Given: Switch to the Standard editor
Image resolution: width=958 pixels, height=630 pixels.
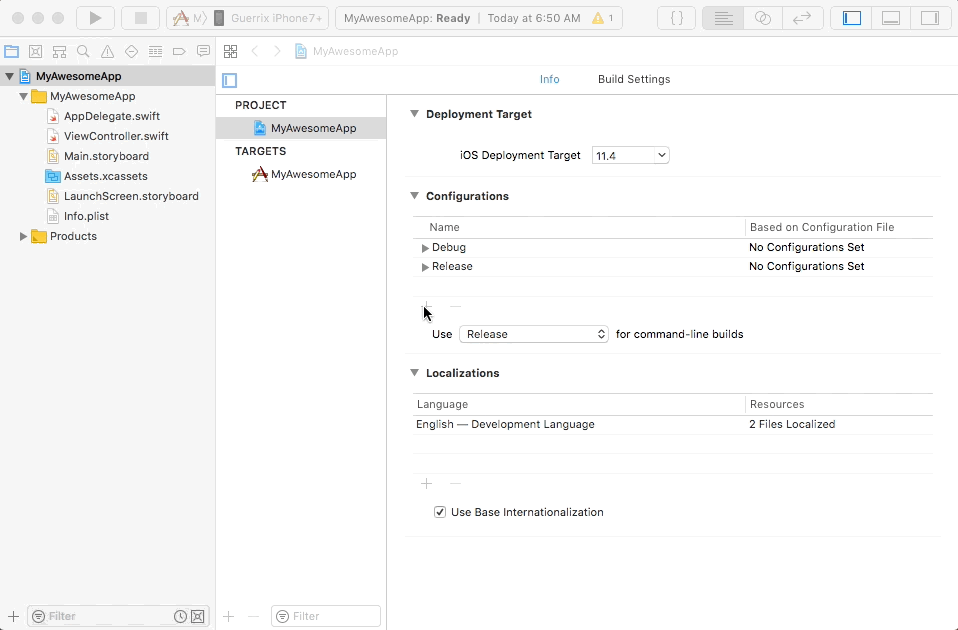Looking at the screenshot, I should pyautogui.click(x=723, y=18).
